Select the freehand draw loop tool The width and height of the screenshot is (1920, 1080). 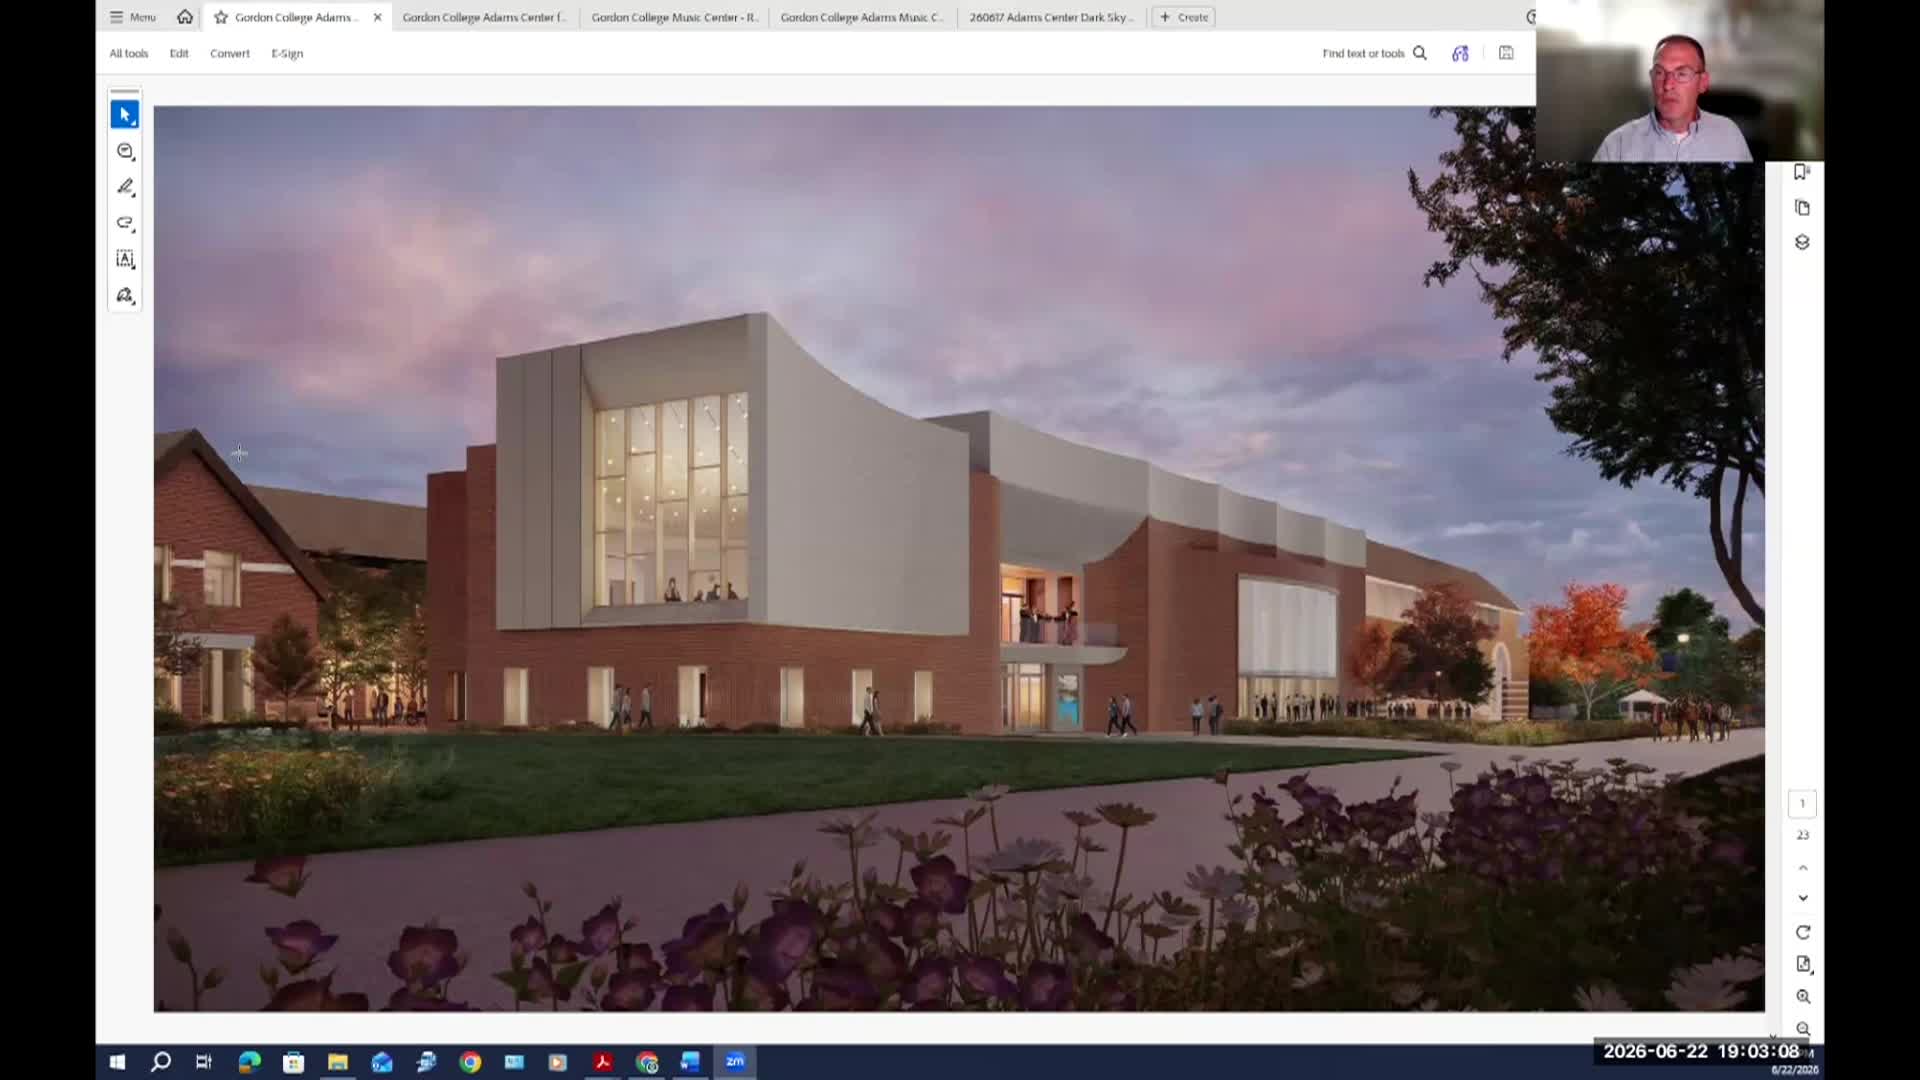pos(125,223)
